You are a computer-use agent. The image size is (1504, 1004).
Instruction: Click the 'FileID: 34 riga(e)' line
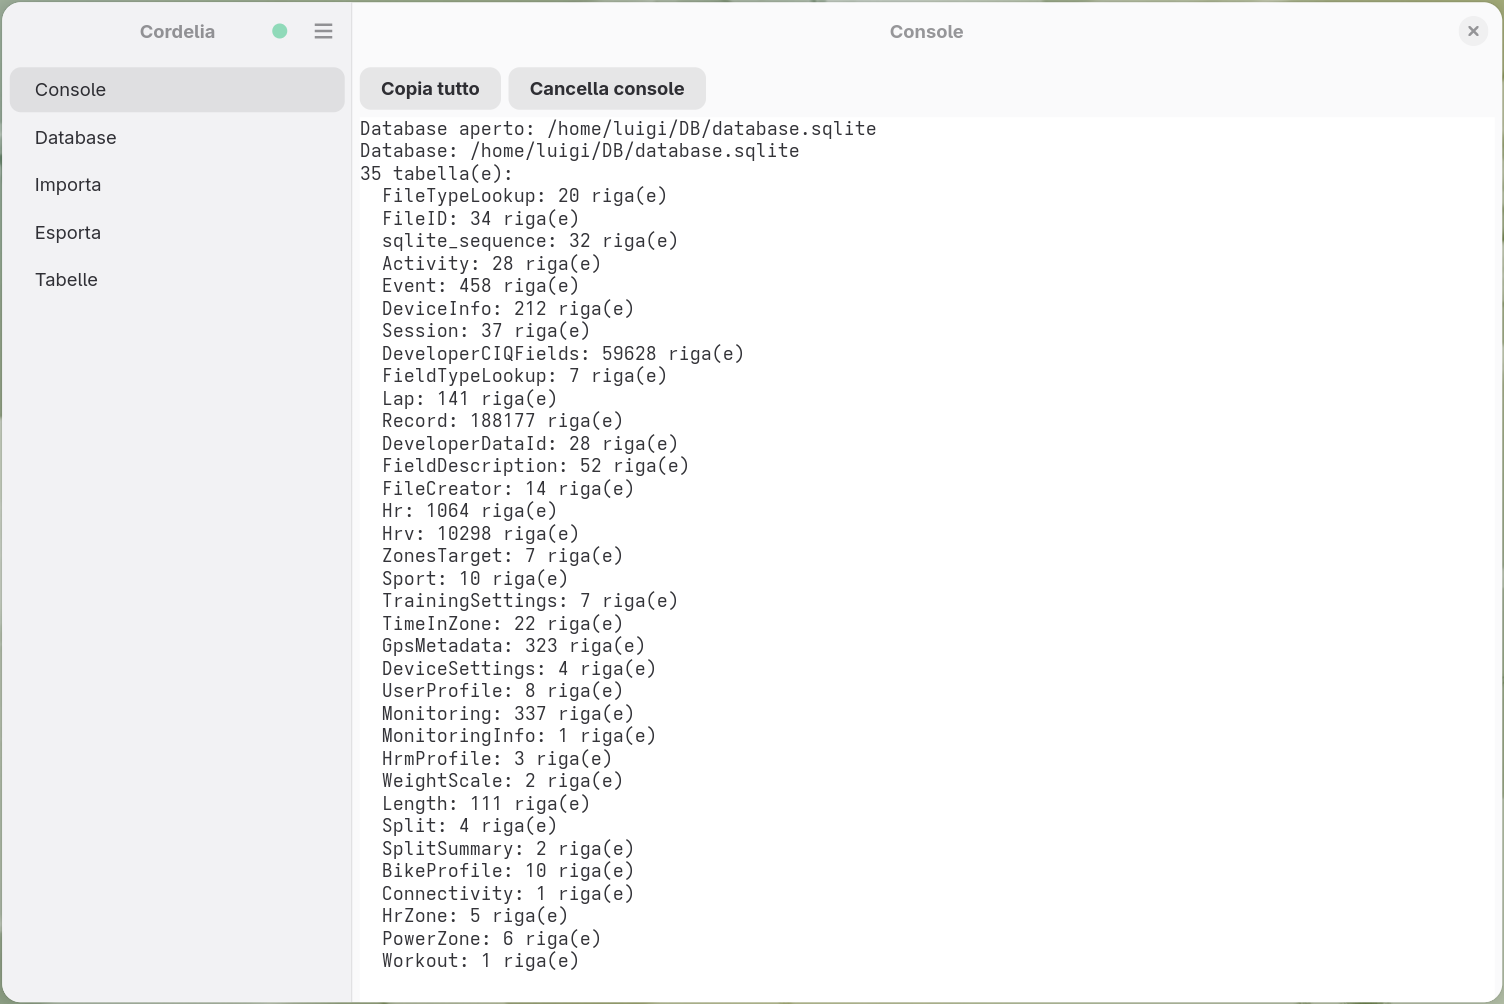pos(480,219)
